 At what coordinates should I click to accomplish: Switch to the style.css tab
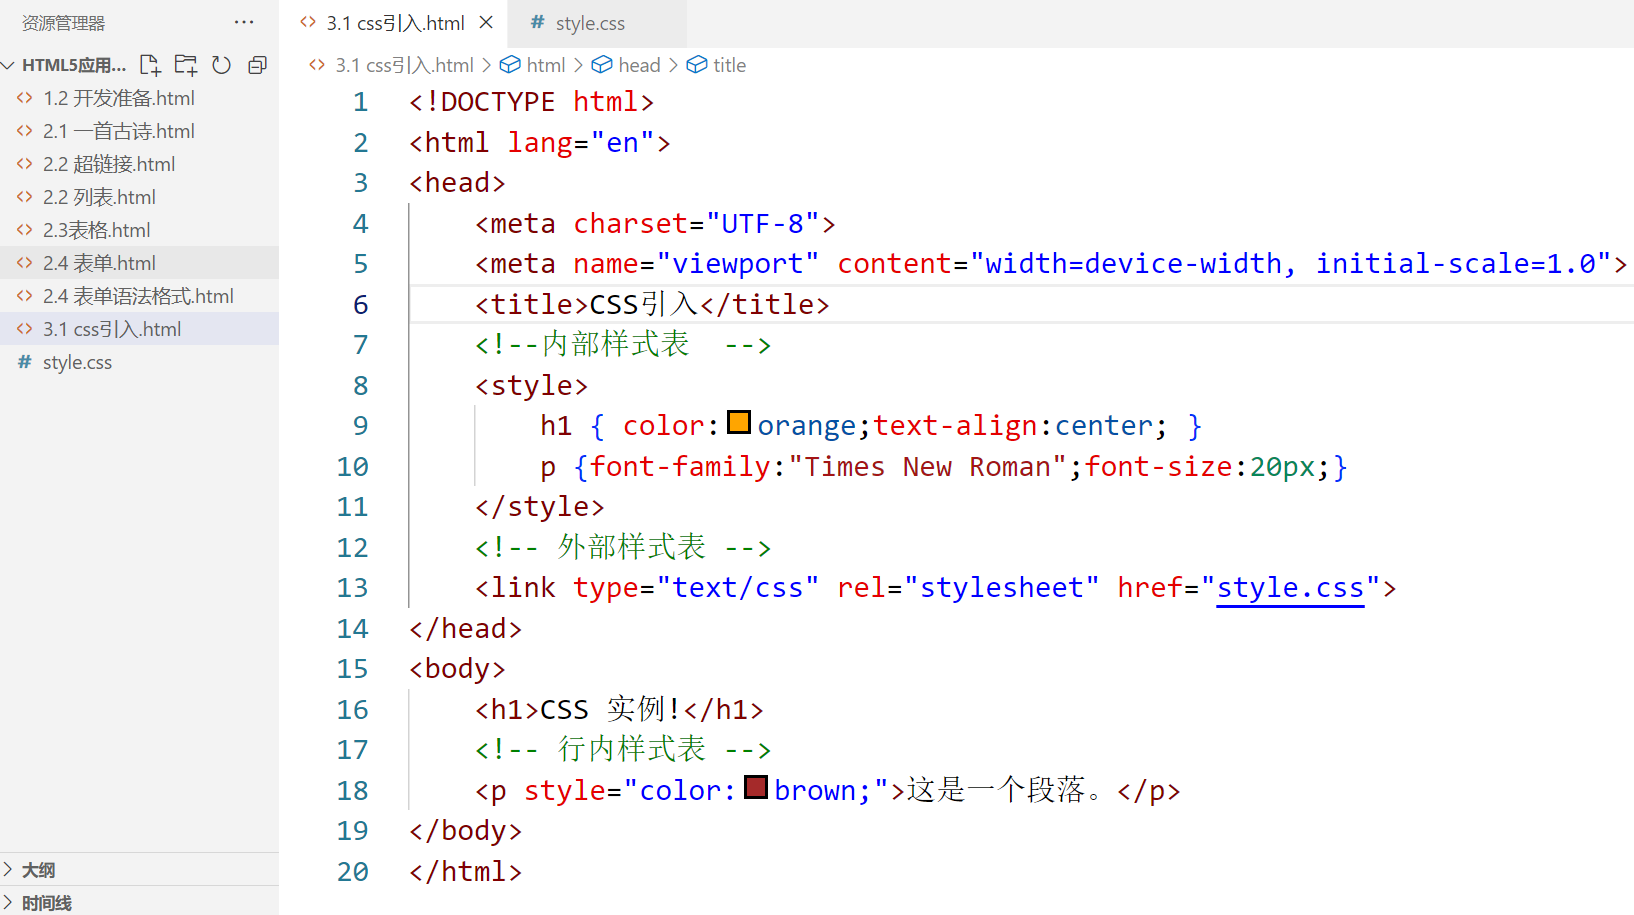[x=590, y=23]
